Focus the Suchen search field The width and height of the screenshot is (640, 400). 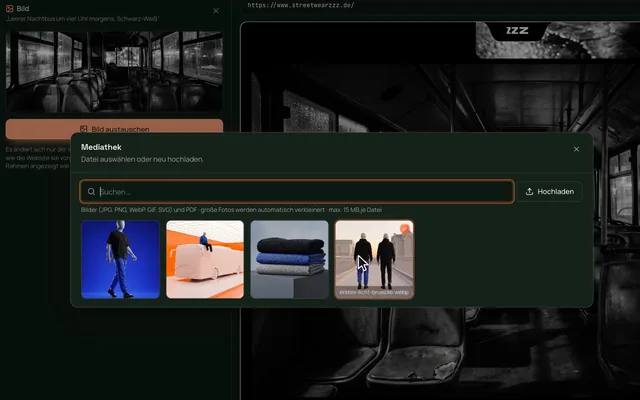click(x=297, y=191)
